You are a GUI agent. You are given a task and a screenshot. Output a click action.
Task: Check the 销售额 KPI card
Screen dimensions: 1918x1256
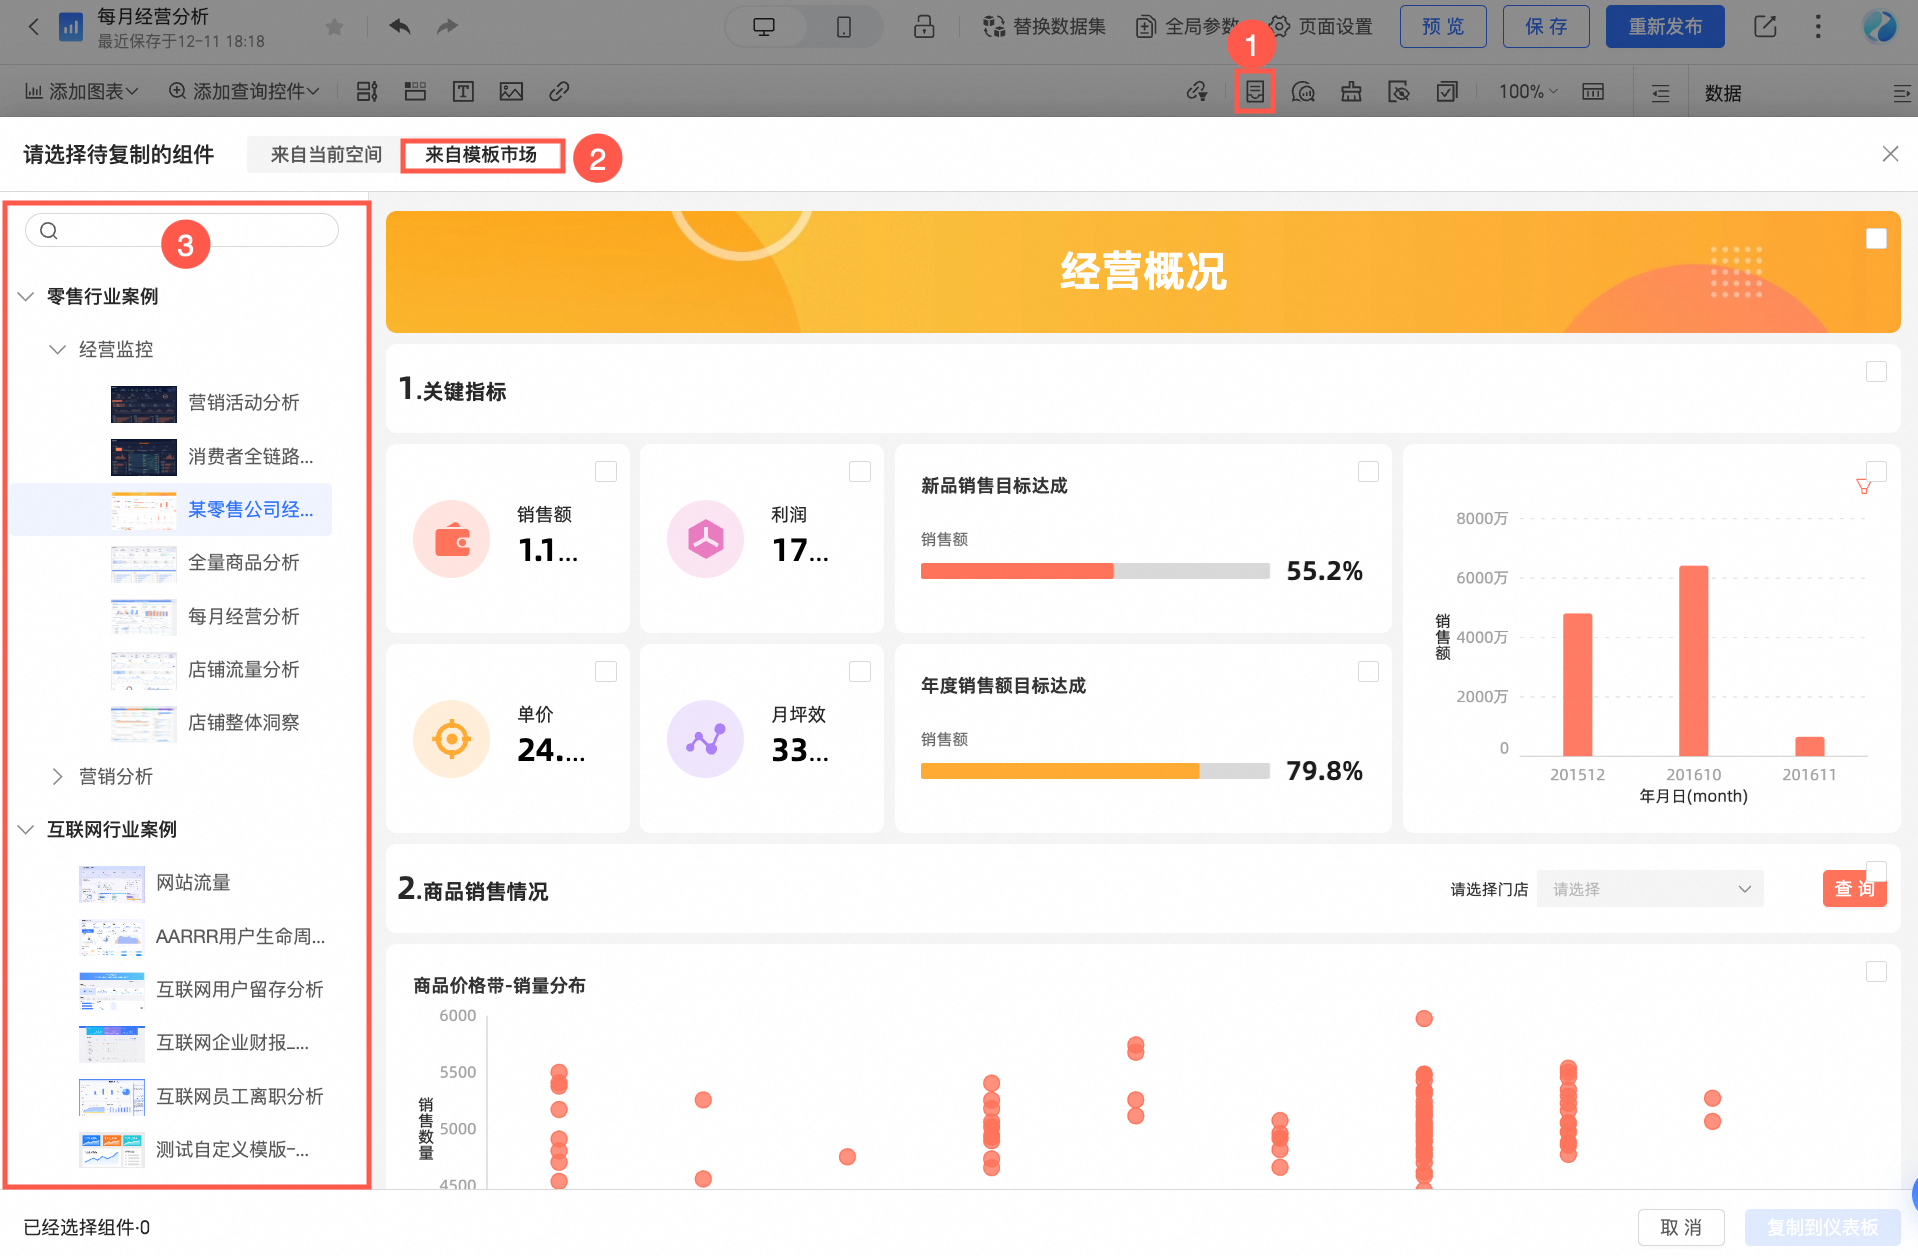tap(606, 471)
